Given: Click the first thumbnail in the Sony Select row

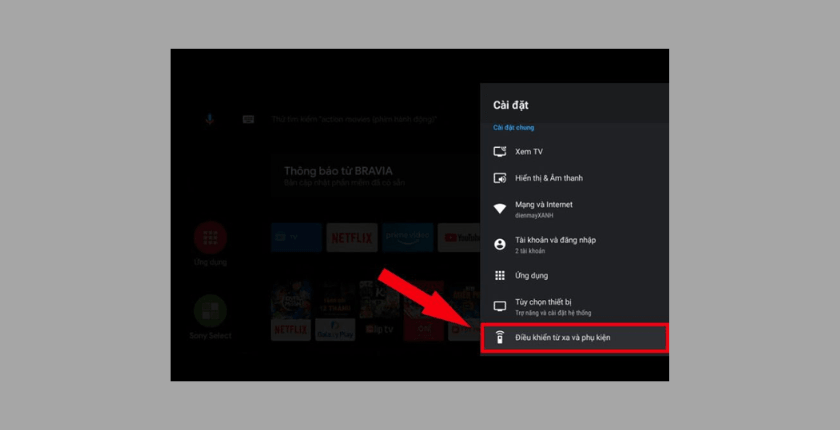Looking at the screenshot, I should 291,297.
